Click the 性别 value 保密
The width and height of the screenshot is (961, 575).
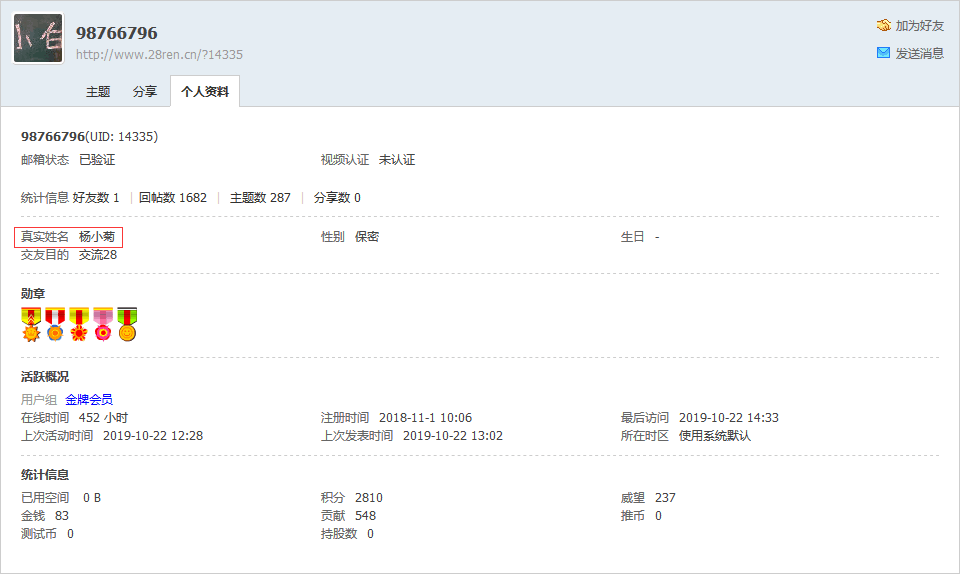pos(367,237)
